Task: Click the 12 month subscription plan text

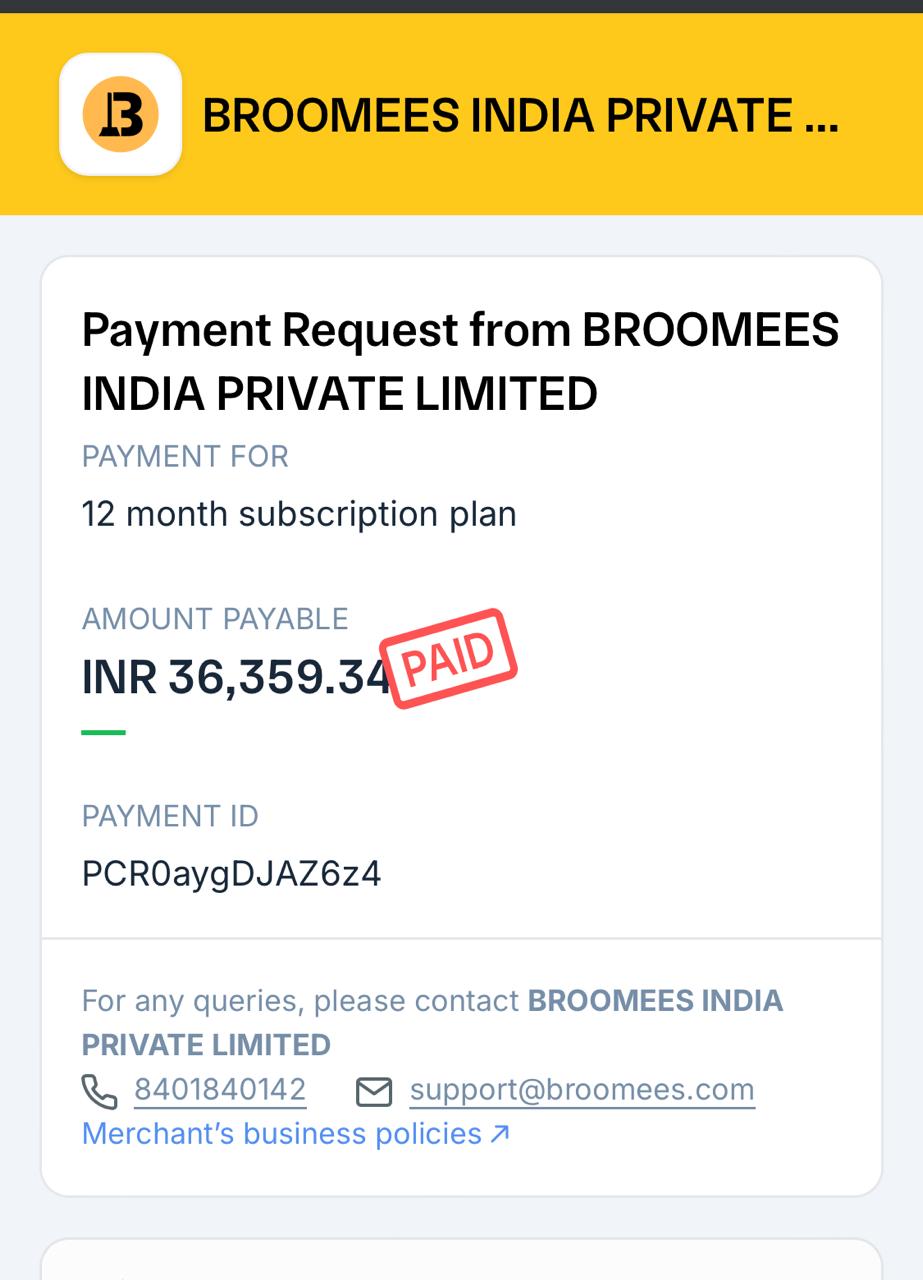Action: click(299, 515)
